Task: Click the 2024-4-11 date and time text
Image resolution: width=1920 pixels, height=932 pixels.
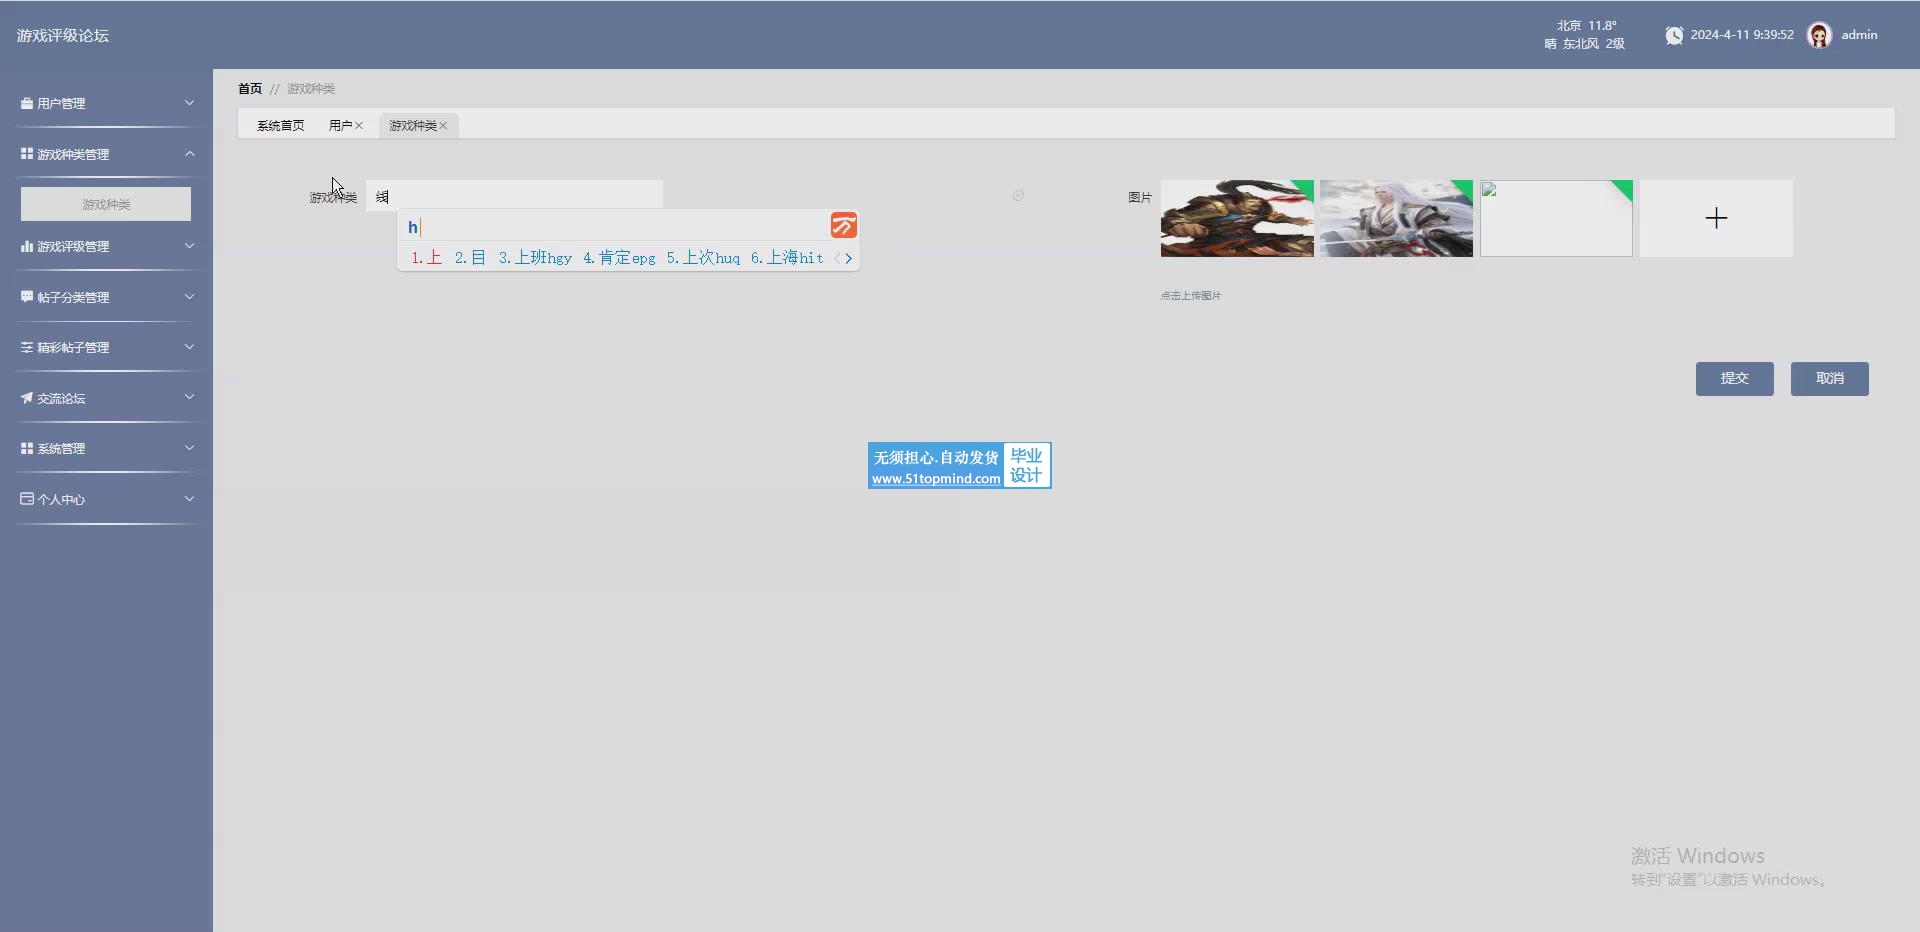Action: coord(1741,35)
